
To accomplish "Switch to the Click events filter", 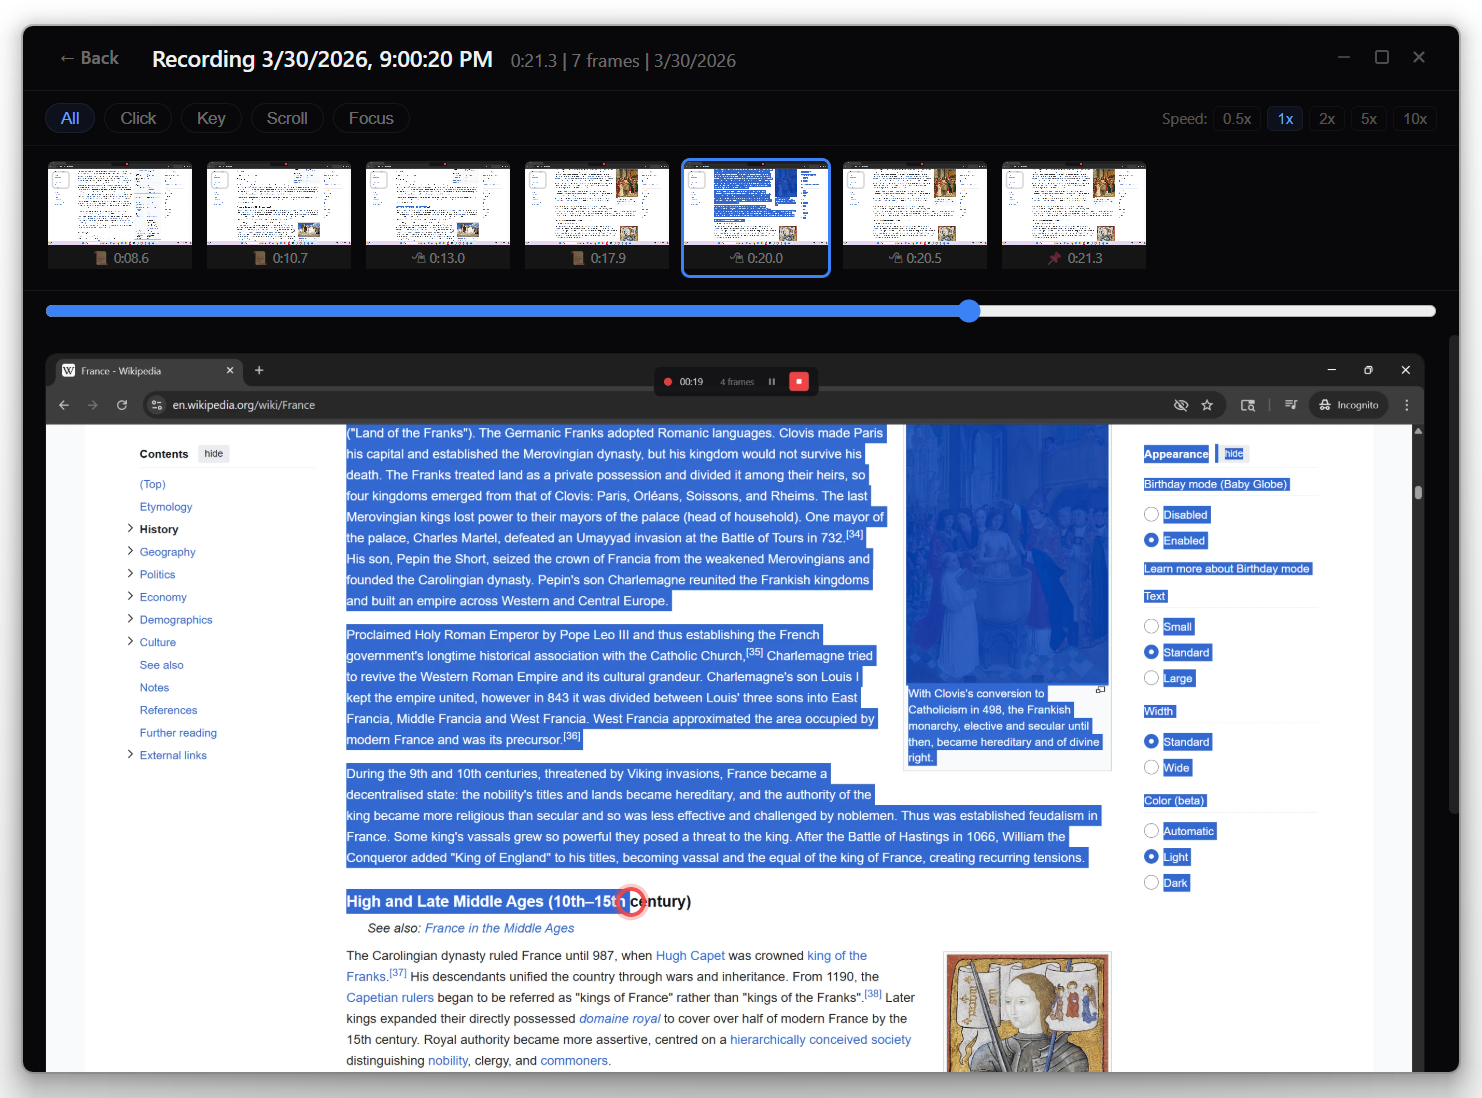I will [137, 118].
